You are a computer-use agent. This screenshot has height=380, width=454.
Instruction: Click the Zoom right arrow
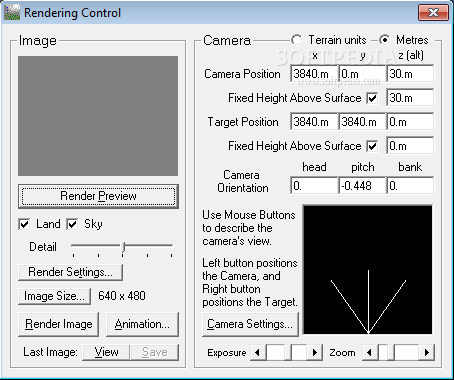tap(427, 352)
